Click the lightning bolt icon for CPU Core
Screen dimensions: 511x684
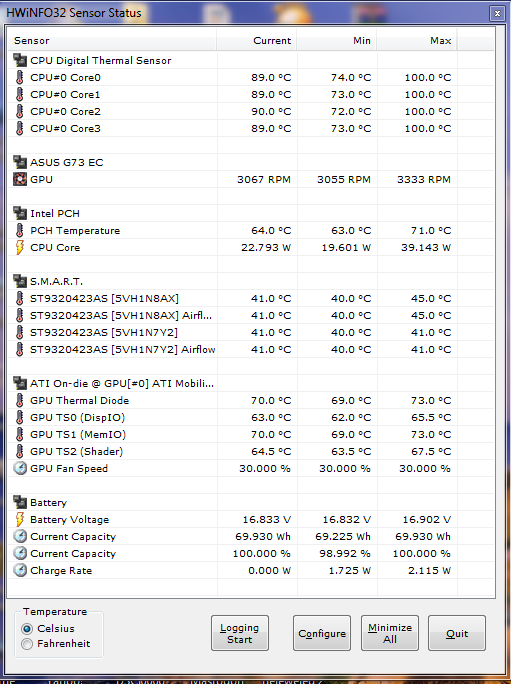click(x=20, y=247)
